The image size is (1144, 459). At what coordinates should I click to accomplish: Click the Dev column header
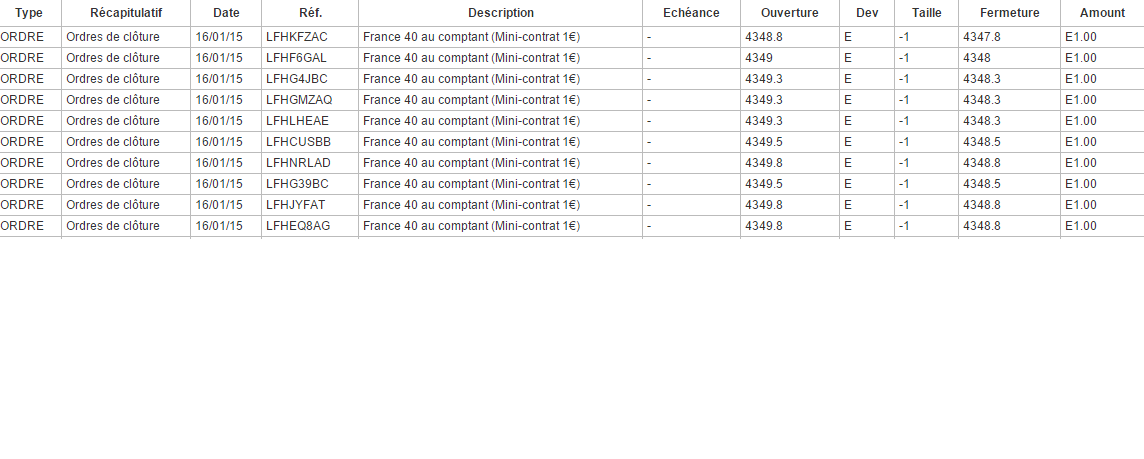[x=867, y=13]
